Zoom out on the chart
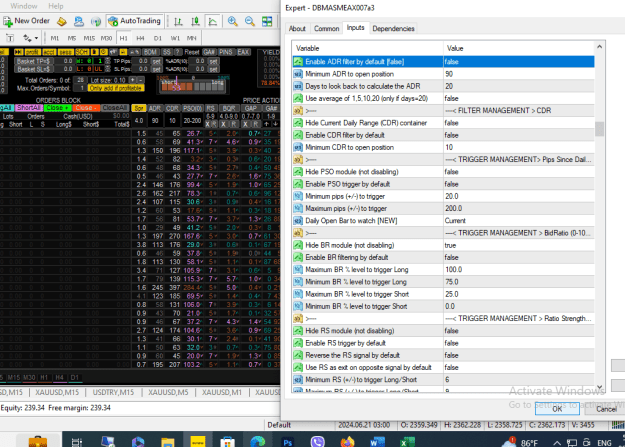Viewport: 625px width, 447px height. pos(250,22)
